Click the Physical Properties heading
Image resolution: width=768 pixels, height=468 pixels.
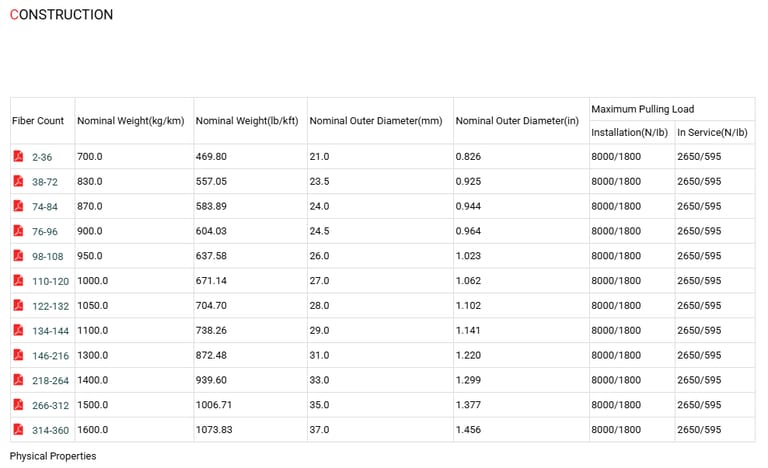coord(53,456)
